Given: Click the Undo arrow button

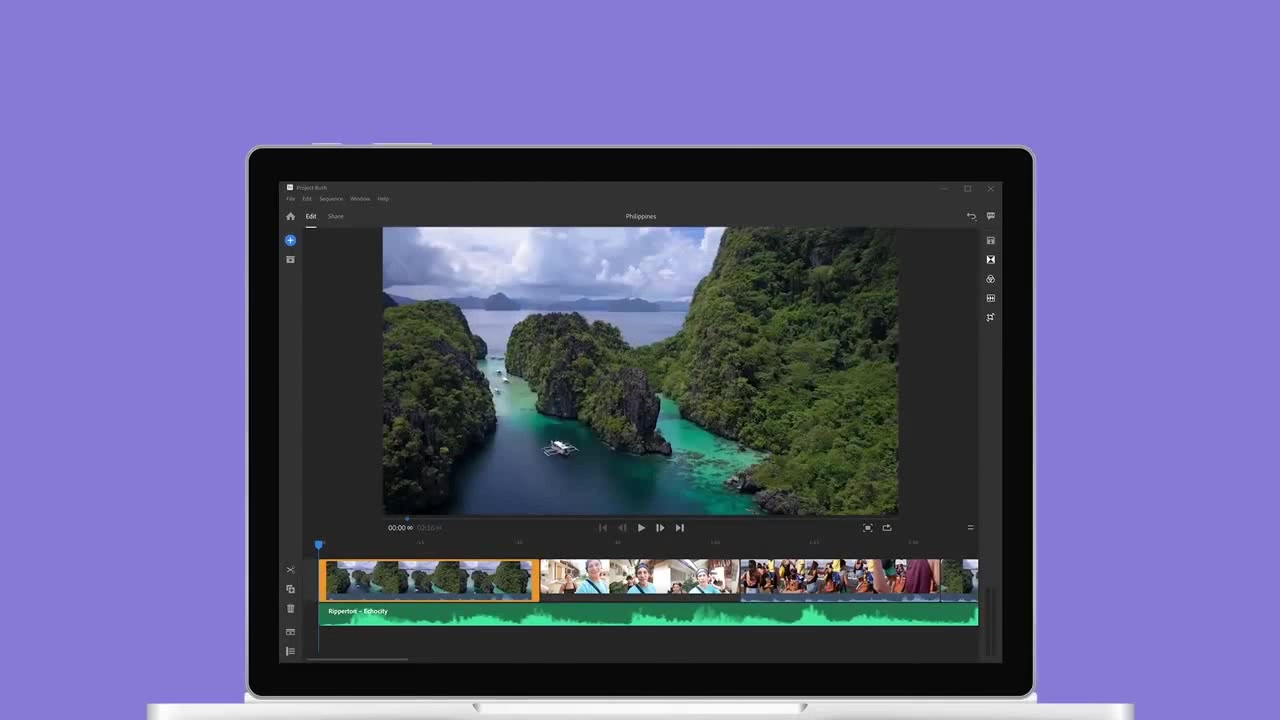Looking at the screenshot, I should click(x=970, y=216).
